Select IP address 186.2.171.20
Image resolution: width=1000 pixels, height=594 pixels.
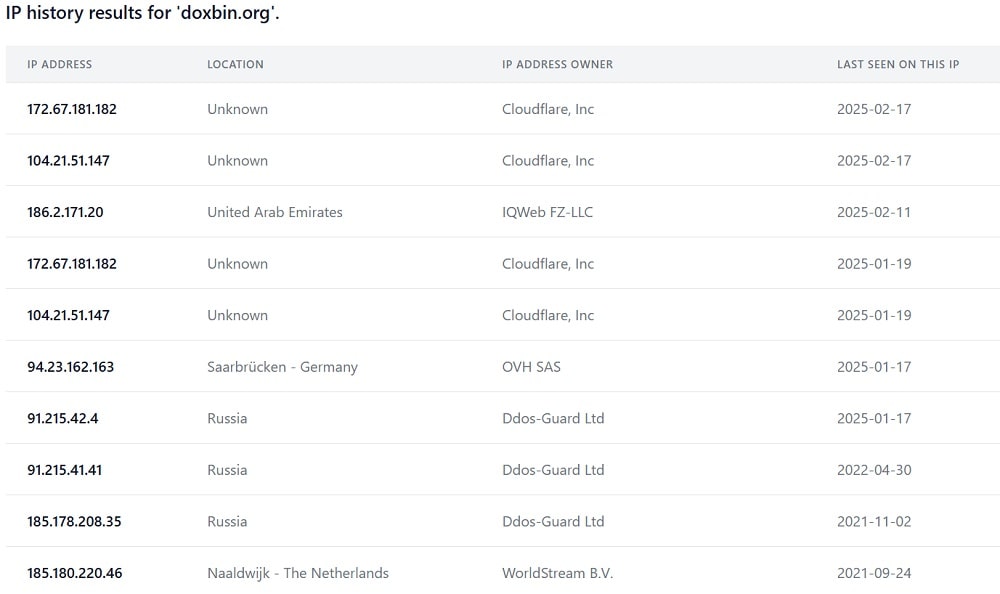tap(65, 212)
